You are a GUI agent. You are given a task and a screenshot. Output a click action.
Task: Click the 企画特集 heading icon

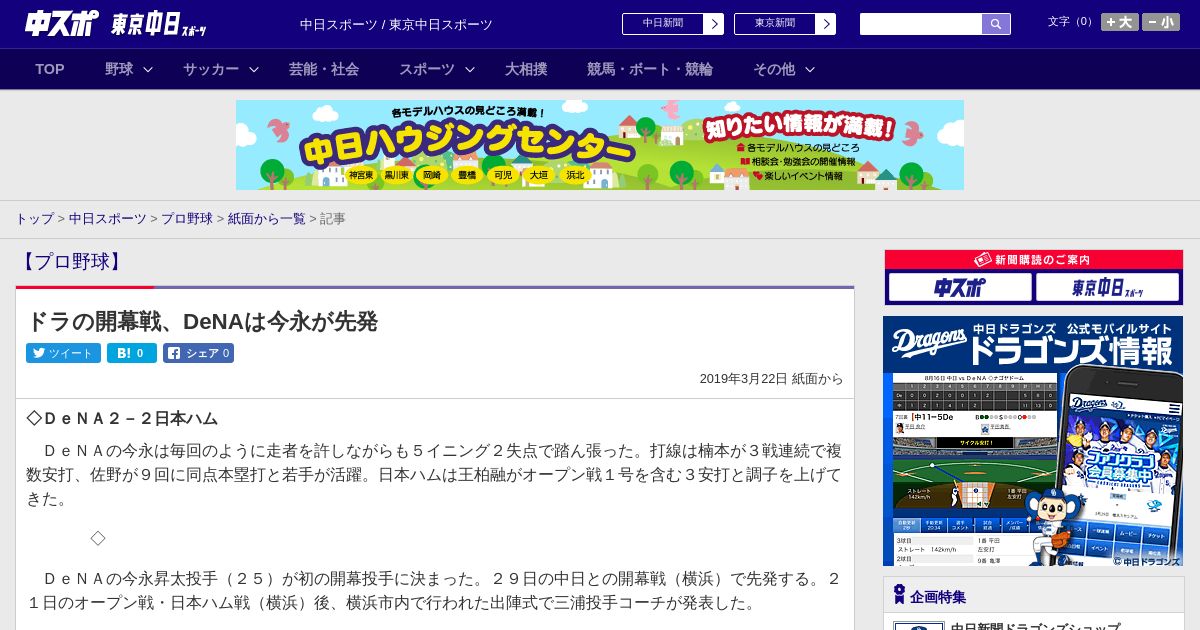899,595
